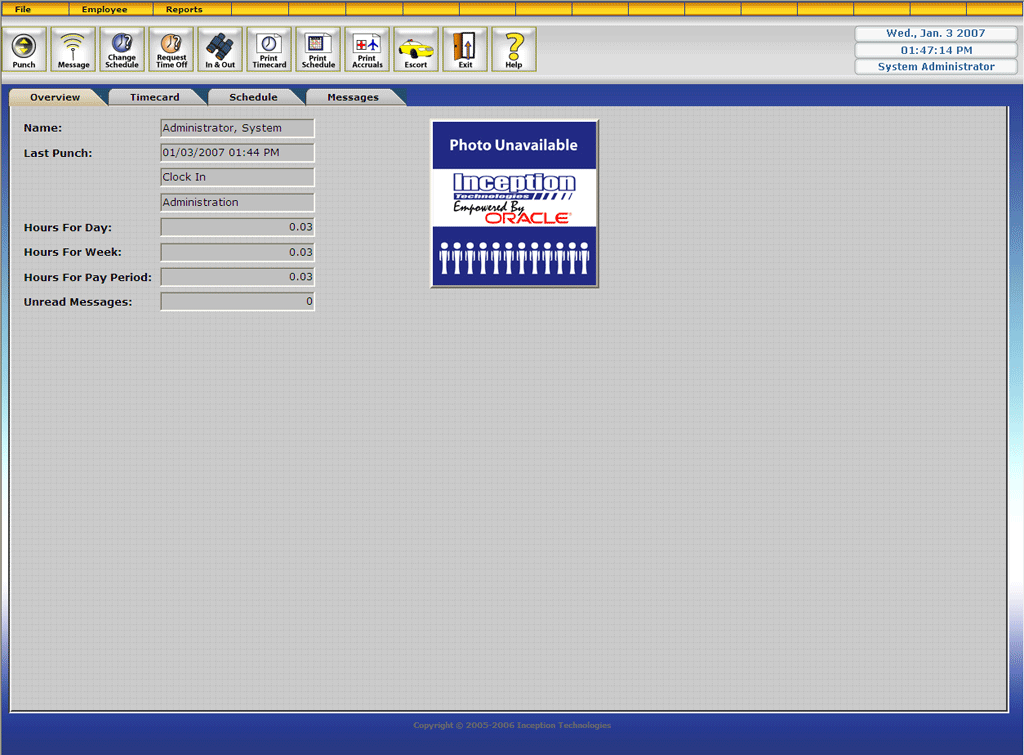Open the Message toolbar icon
This screenshot has height=755, width=1024.
coord(73,49)
